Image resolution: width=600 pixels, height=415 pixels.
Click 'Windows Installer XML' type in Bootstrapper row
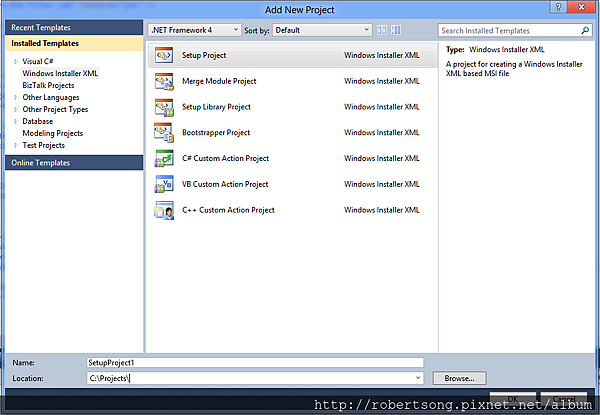point(382,132)
